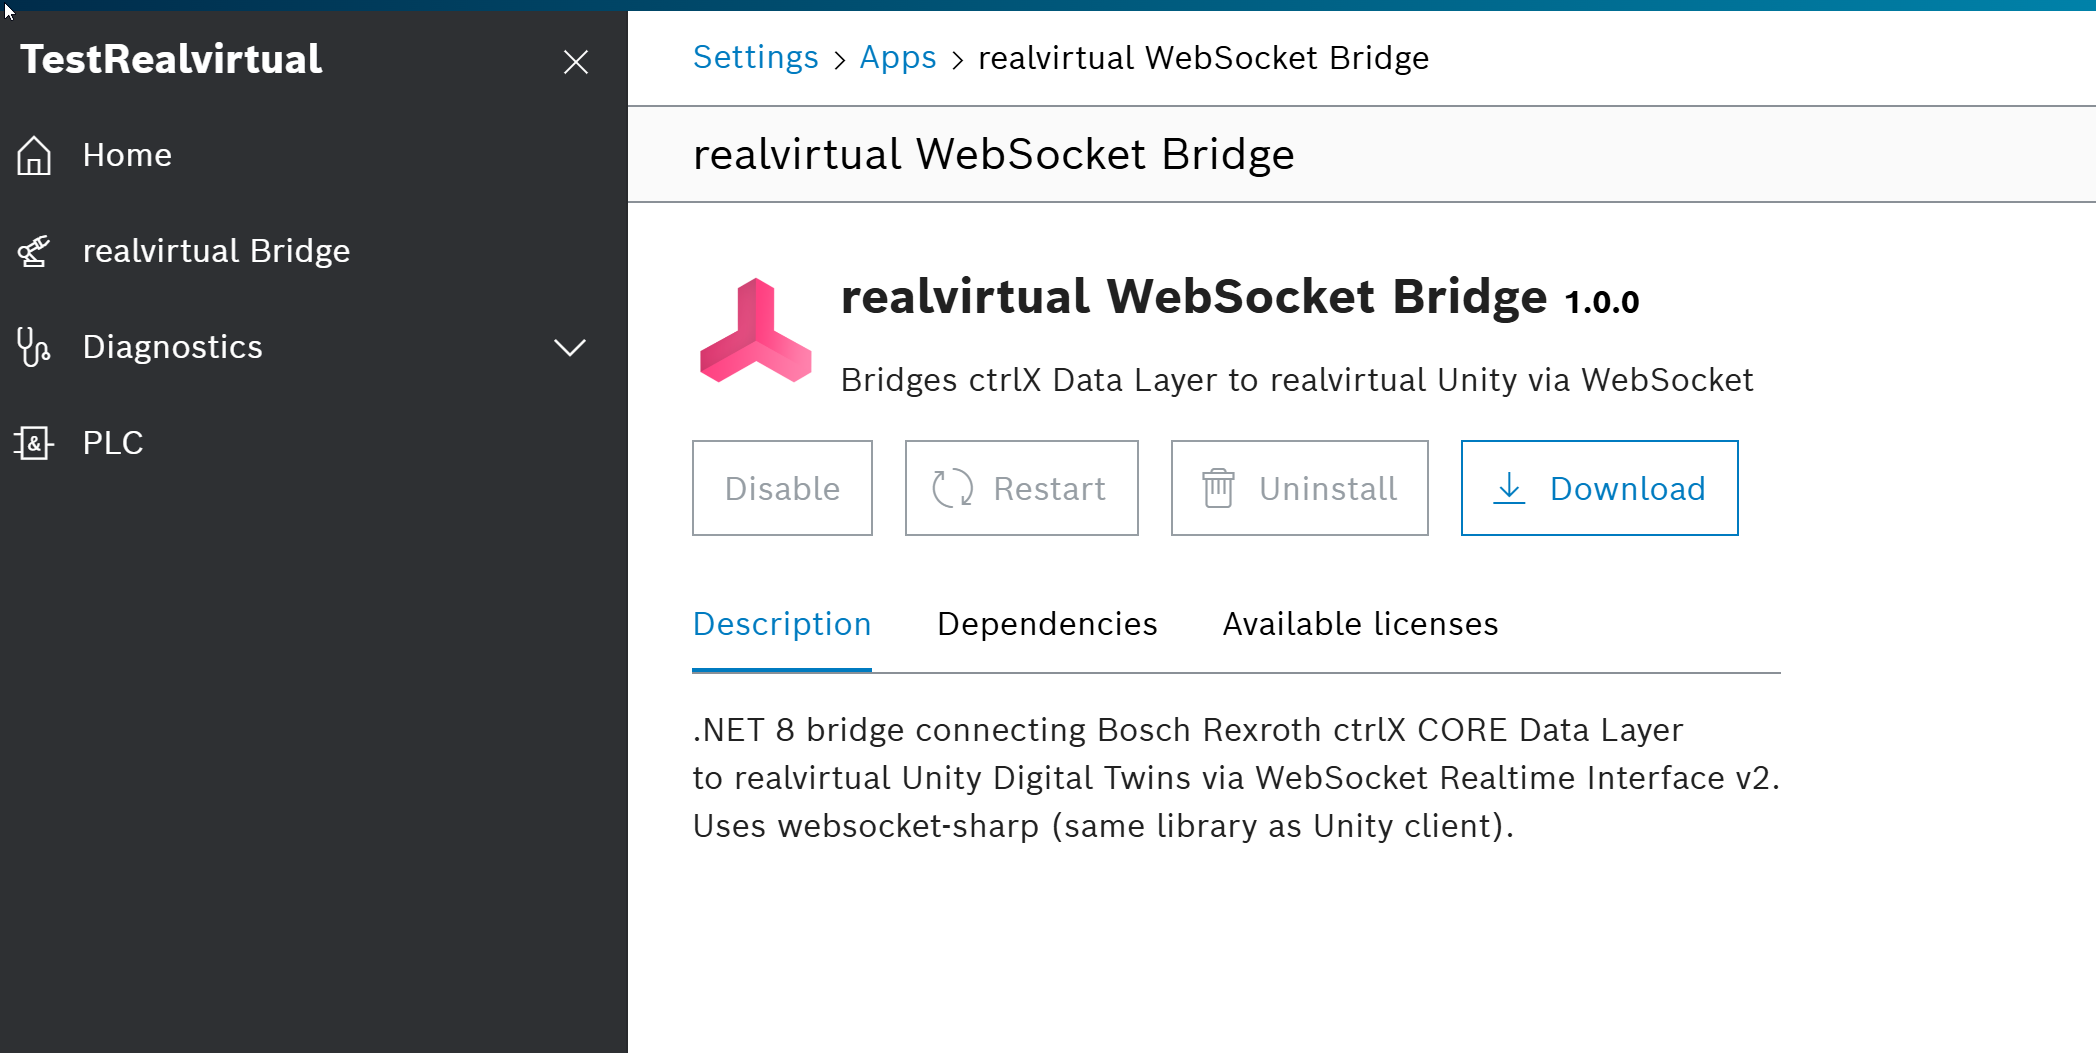This screenshot has height=1053, width=2096.
Task: Click the trash can icon on Uninstall
Action: [x=1218, y=488]
